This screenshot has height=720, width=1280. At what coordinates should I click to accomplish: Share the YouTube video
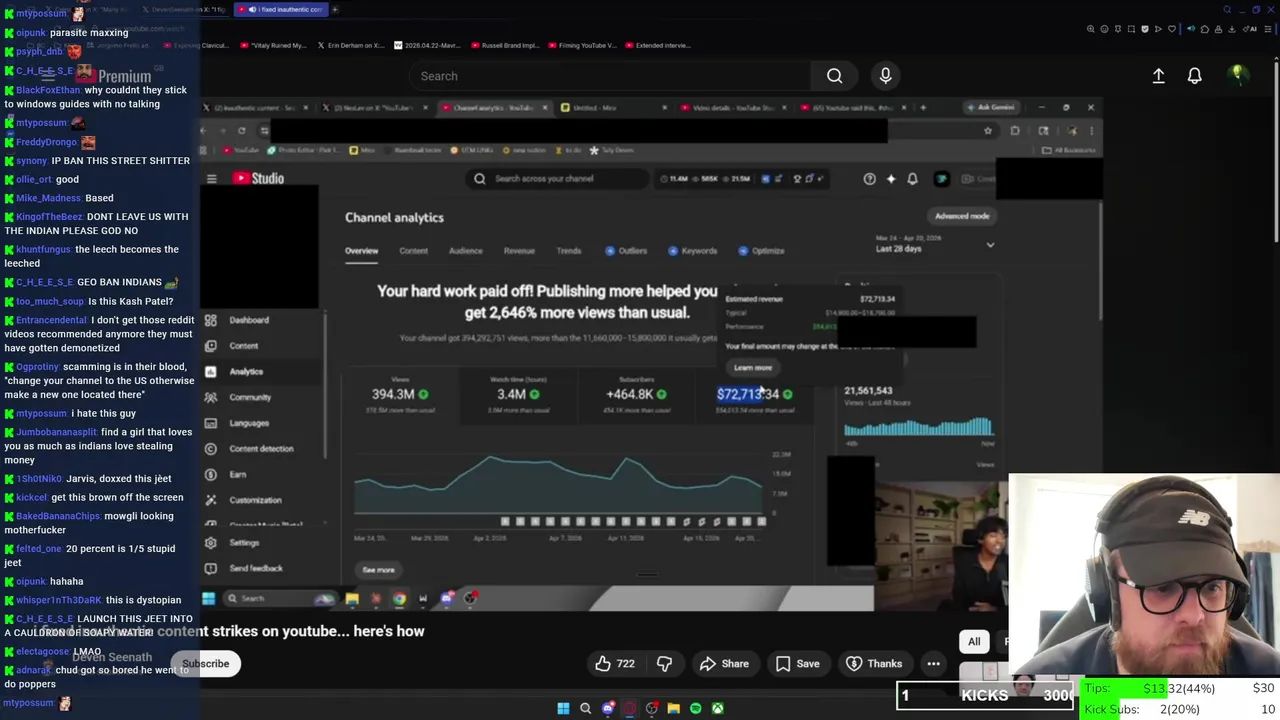pyautogui.click(x=724, y=664)
